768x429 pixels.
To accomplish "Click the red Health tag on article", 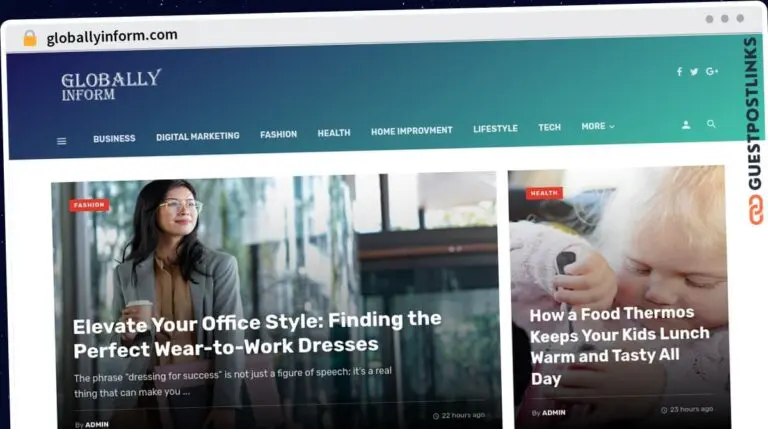I will click(x=544, y=193).
